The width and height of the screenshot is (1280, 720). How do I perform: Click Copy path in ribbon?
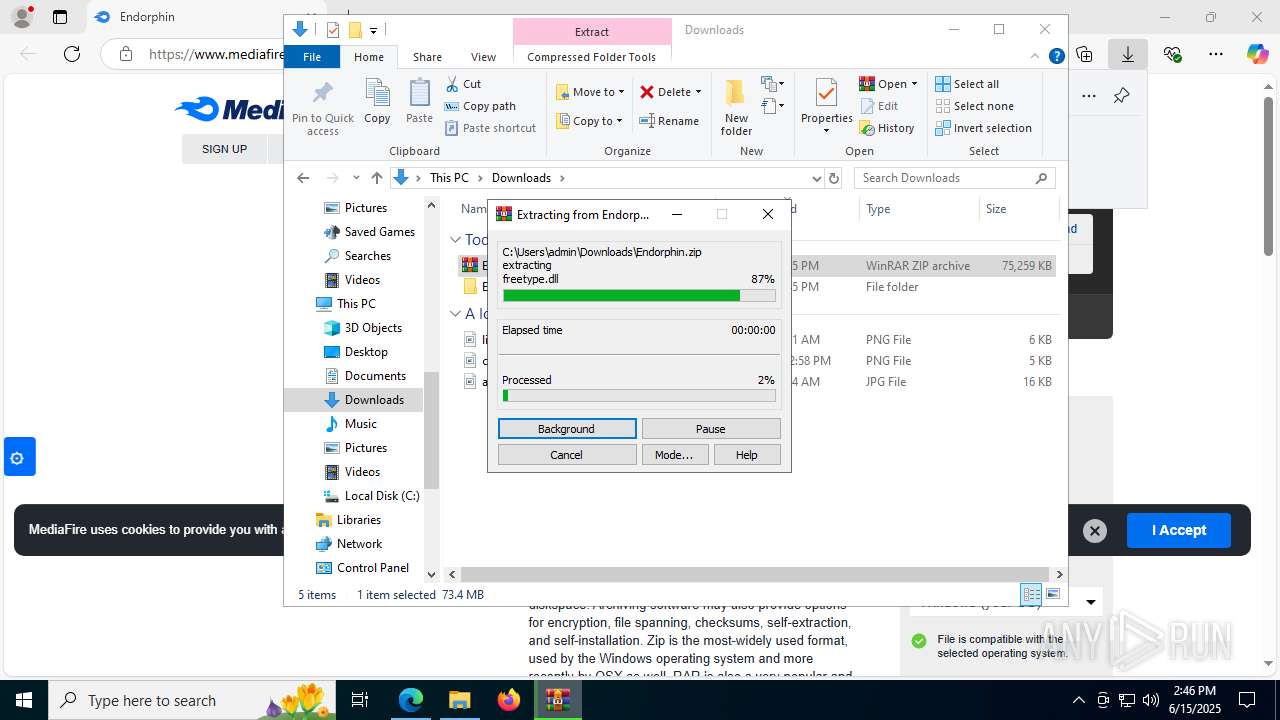pyautogui.click(x=480, y=106)
